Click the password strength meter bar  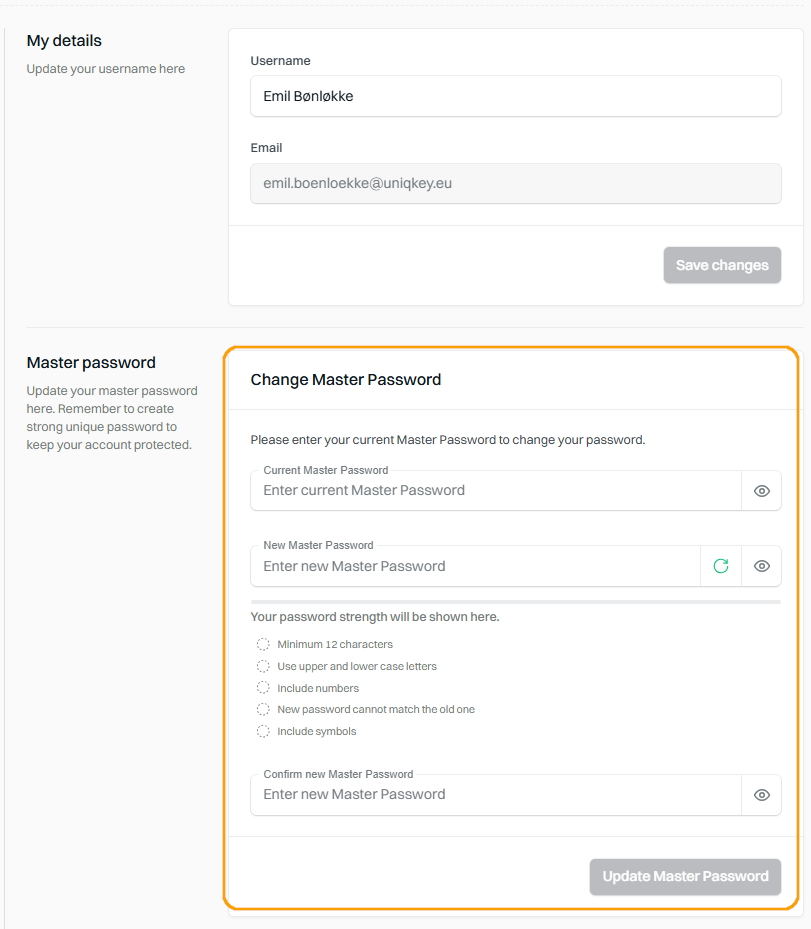pos(515,602)
